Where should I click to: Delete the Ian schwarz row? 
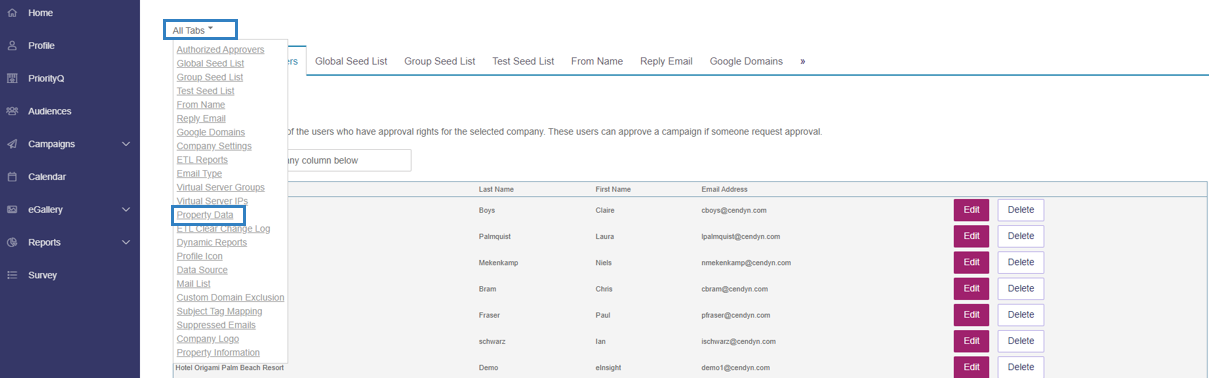1020,341
